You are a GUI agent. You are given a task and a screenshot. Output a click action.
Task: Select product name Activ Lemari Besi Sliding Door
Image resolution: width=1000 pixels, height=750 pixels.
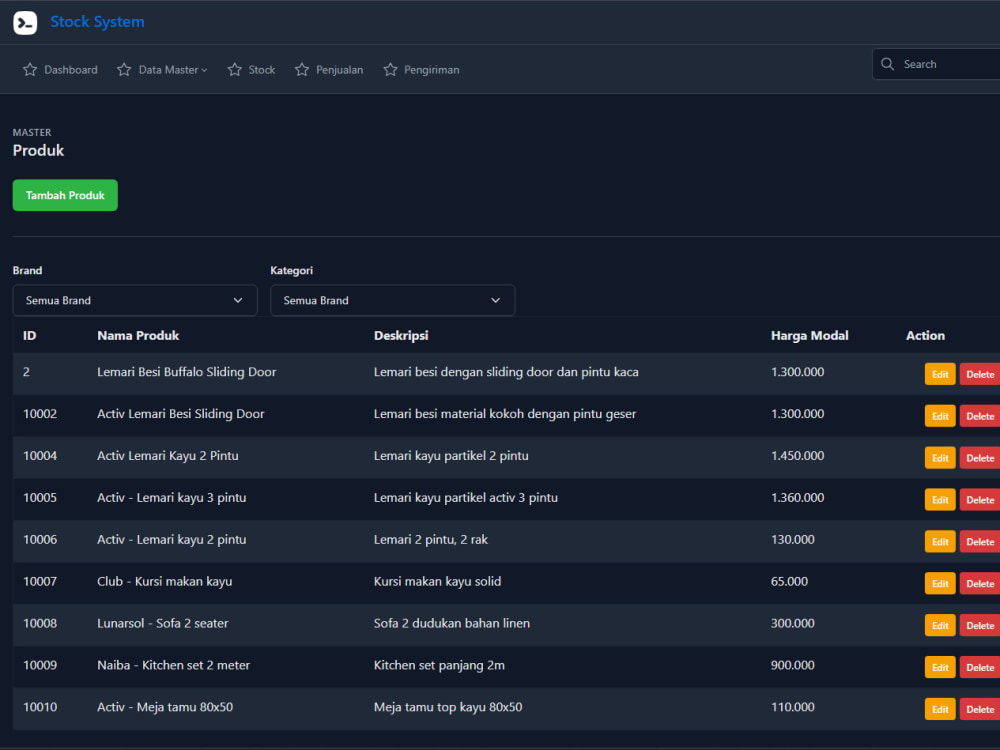pos(180,414)
